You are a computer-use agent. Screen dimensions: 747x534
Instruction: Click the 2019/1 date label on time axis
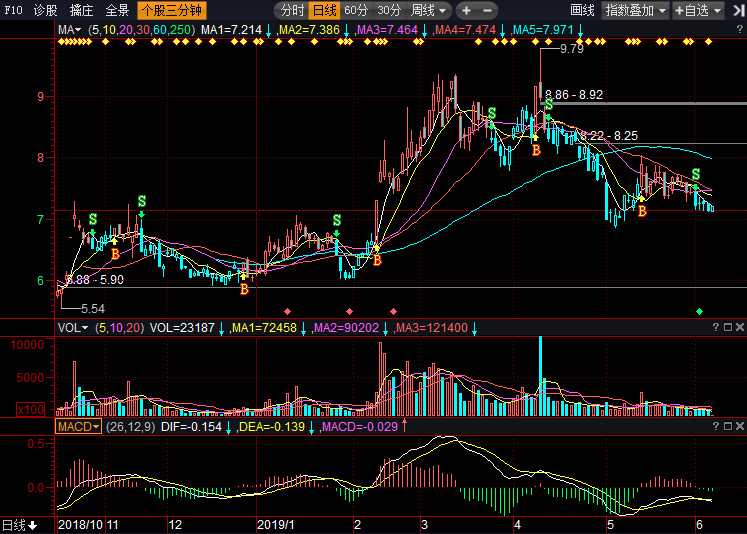coord(276,525)
